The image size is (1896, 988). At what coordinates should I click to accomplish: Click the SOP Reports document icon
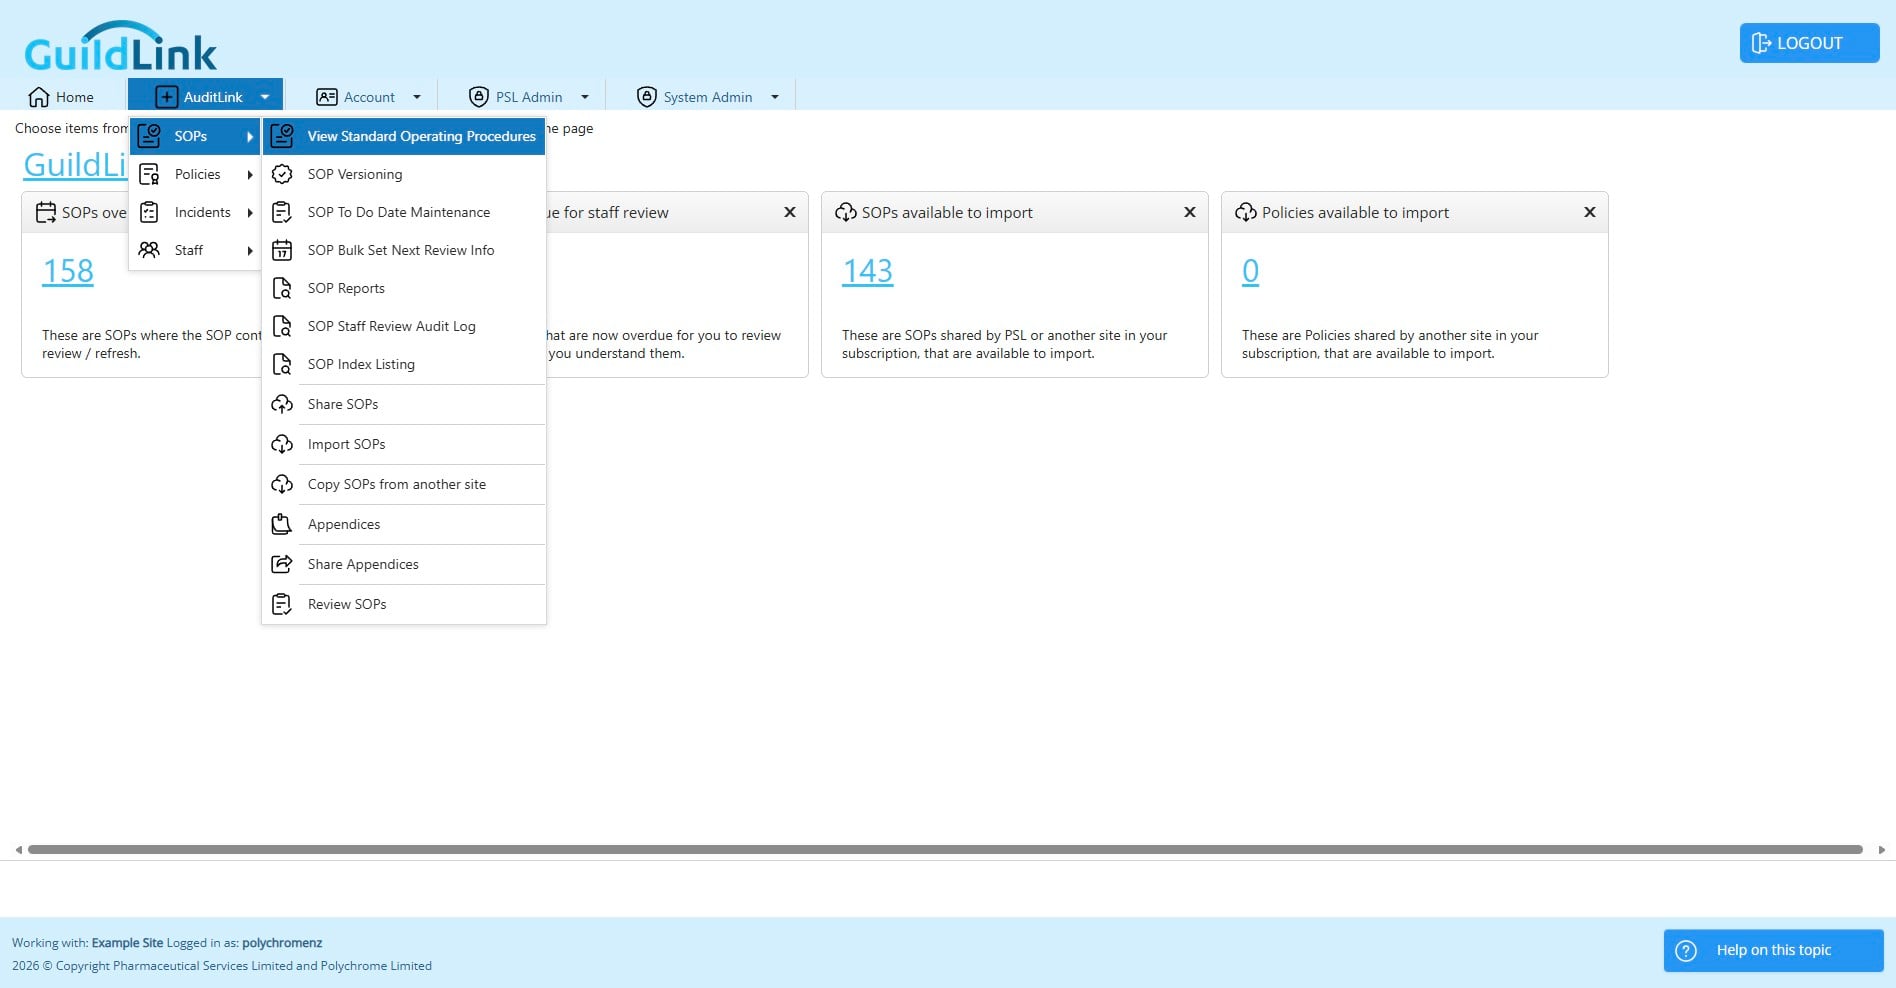click(x=282, y=288)
